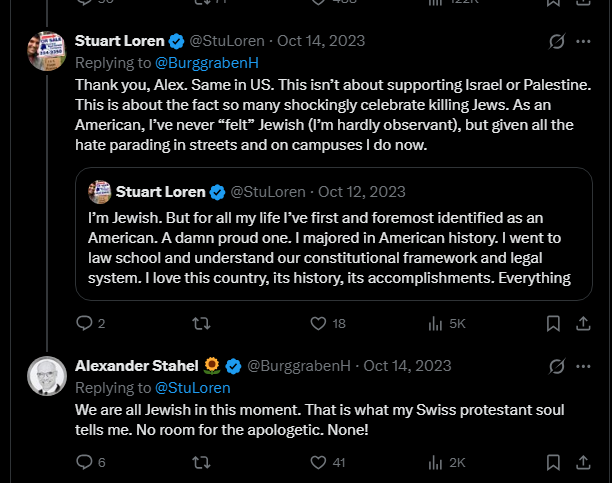
Task: Reply to Stuart Loren's tweet
Action: click(90, 323)
